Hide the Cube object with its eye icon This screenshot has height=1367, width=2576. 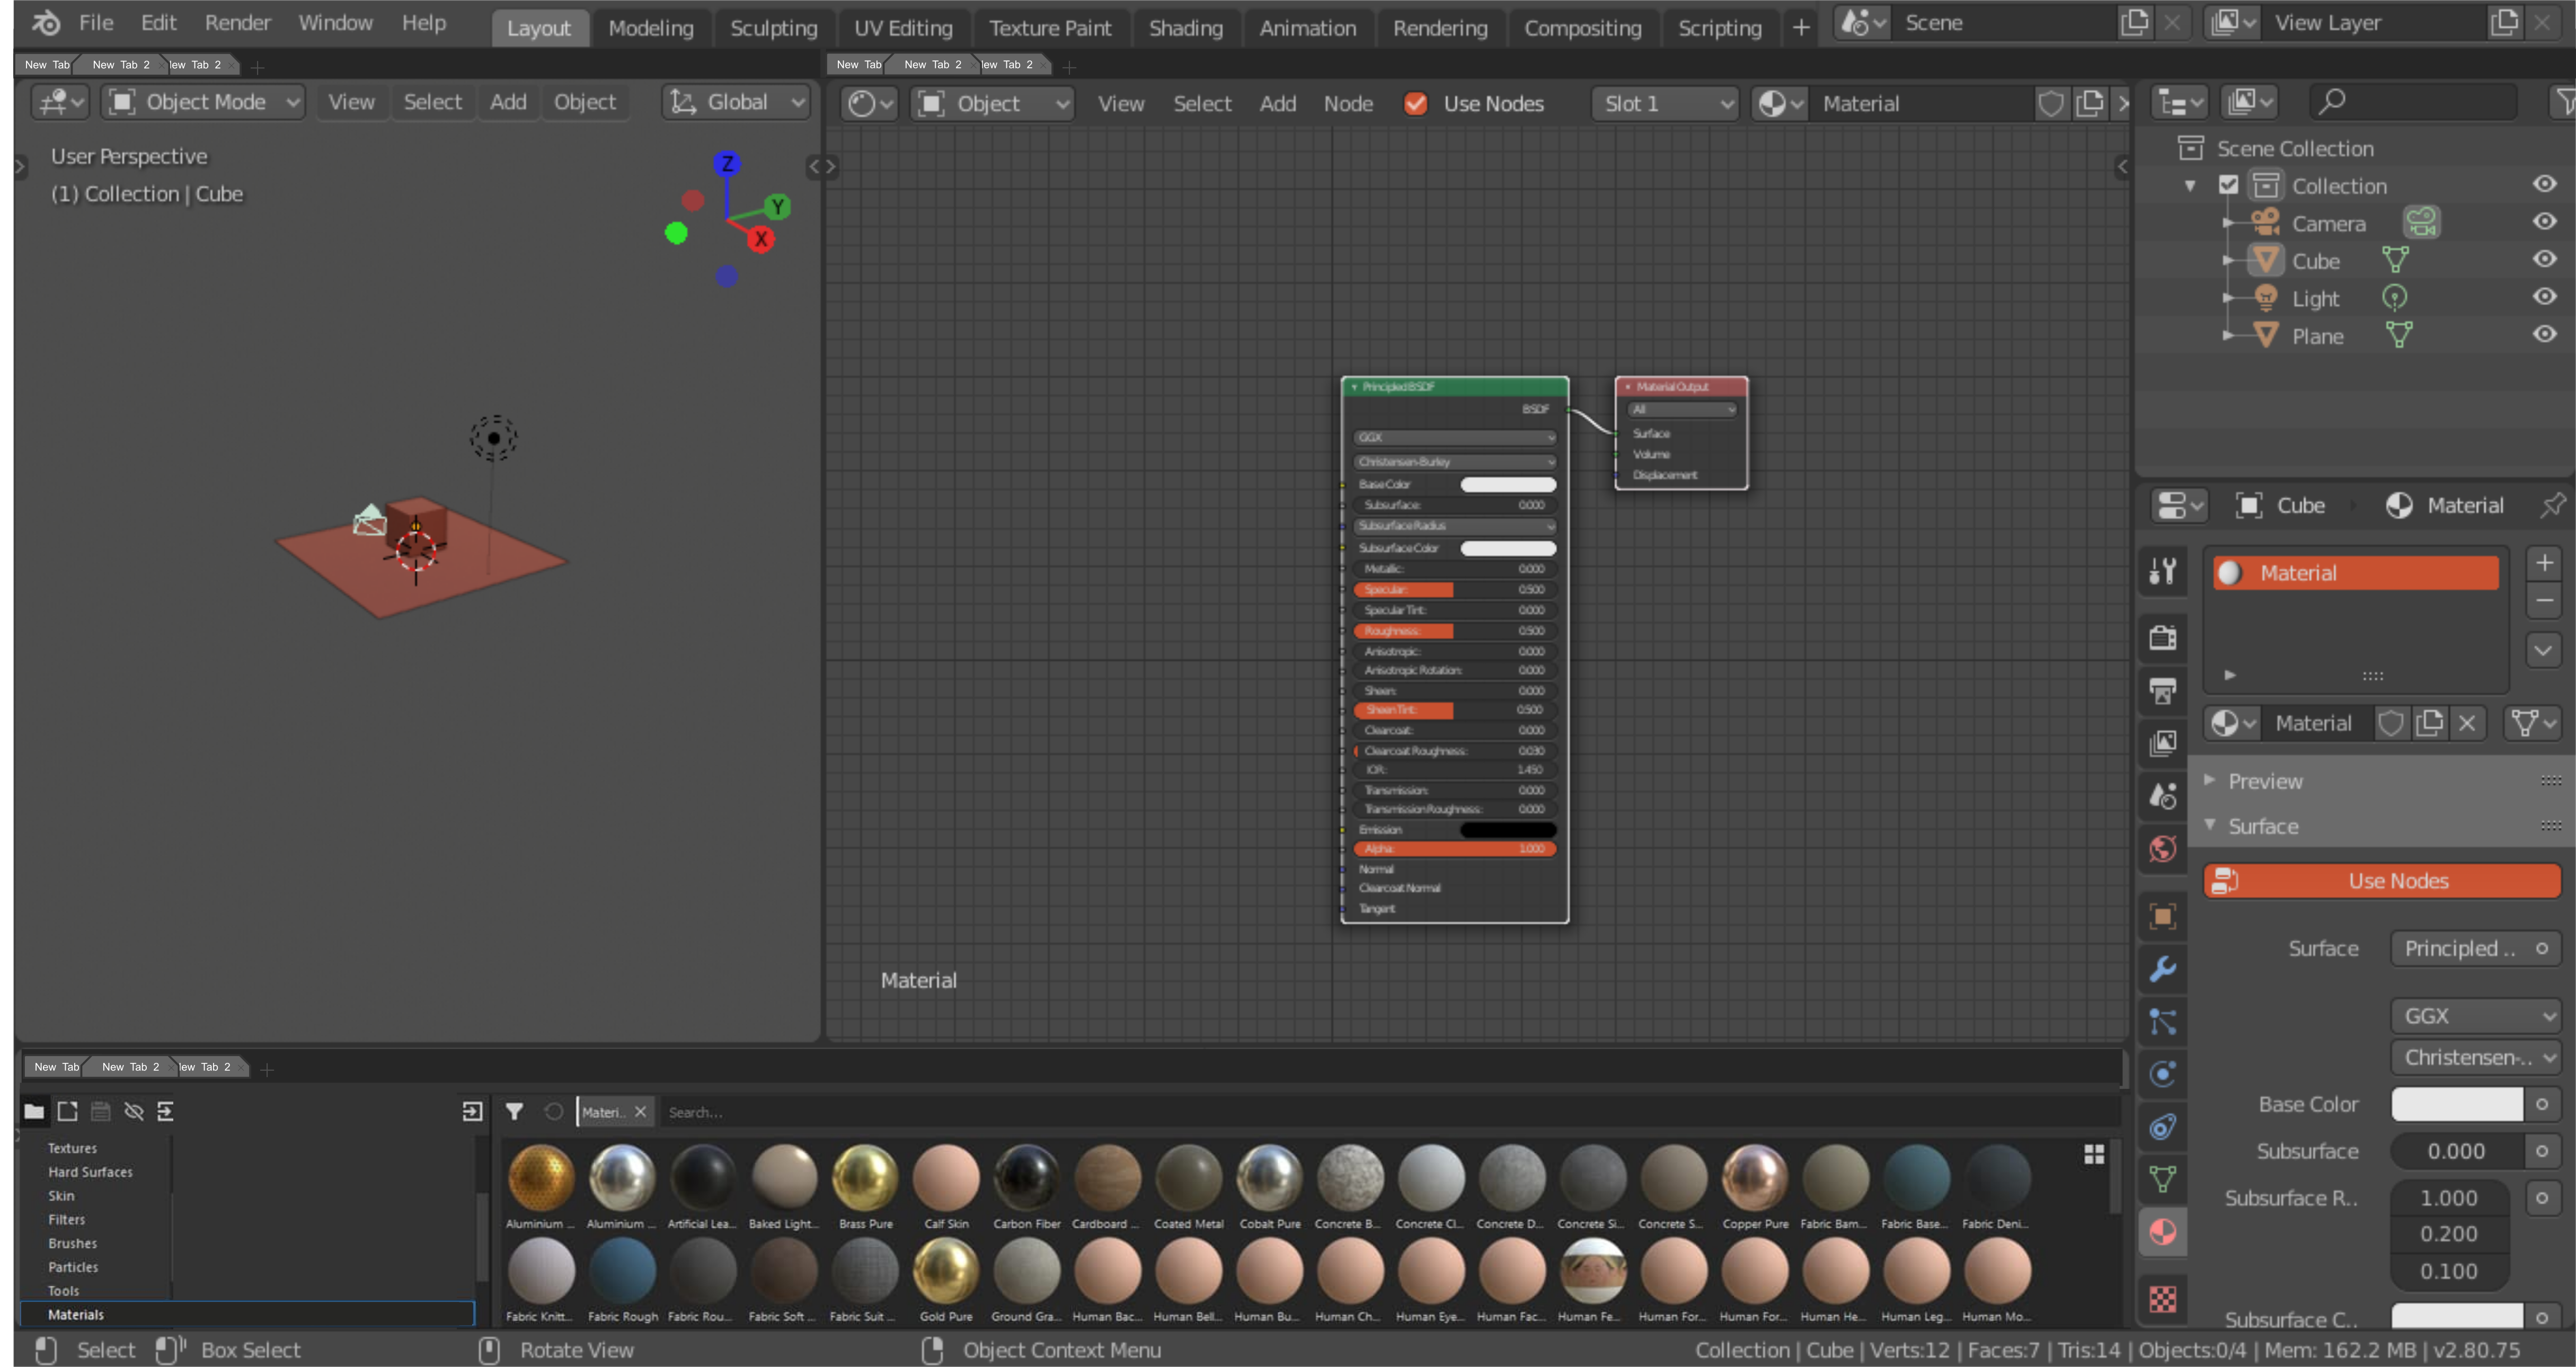click(x=2544, y=259)
